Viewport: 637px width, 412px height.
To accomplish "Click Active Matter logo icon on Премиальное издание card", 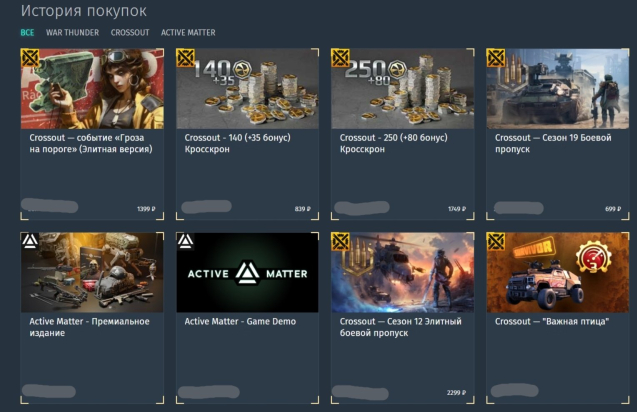I will [x=30, y=241].
